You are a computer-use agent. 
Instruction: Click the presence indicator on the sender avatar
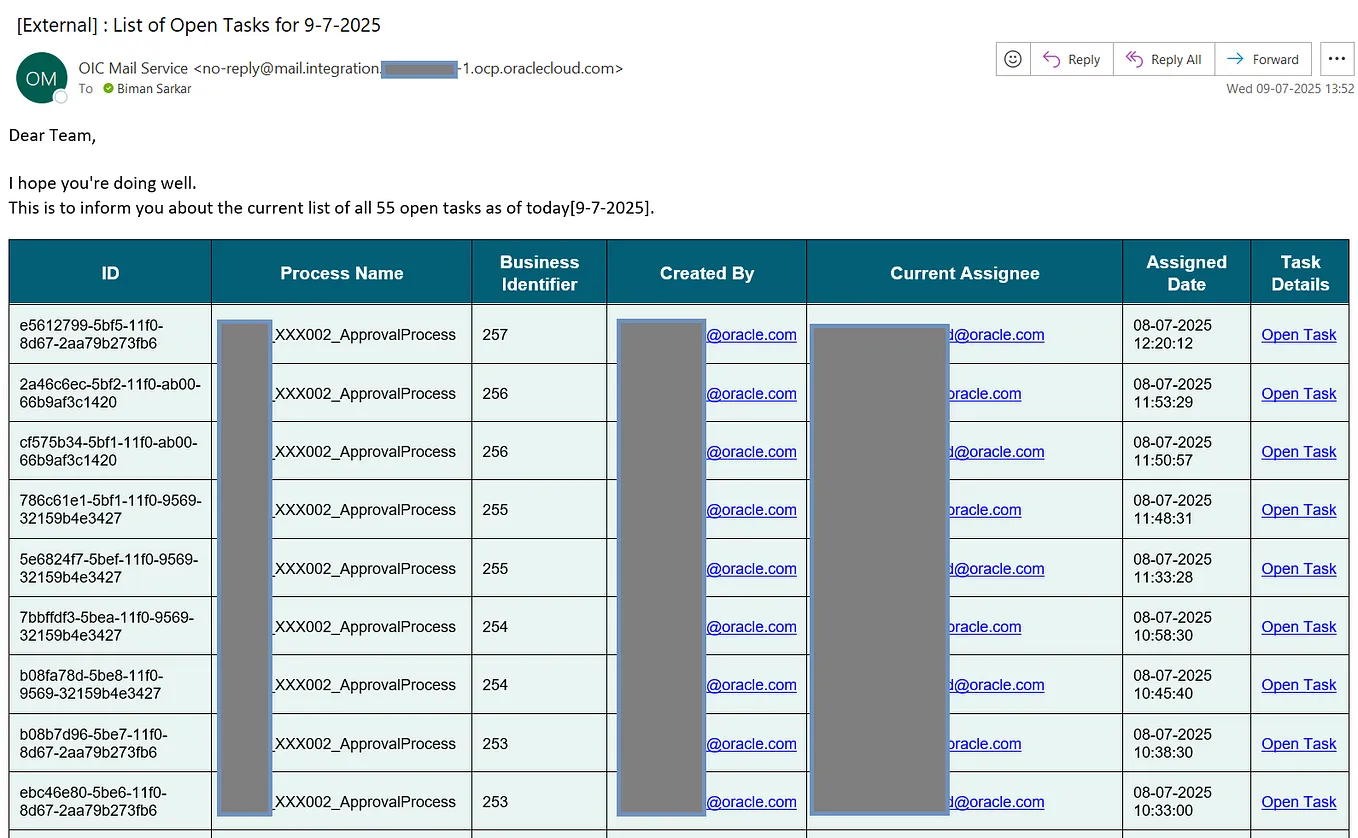pyautogui.click(x=58, y=94)
